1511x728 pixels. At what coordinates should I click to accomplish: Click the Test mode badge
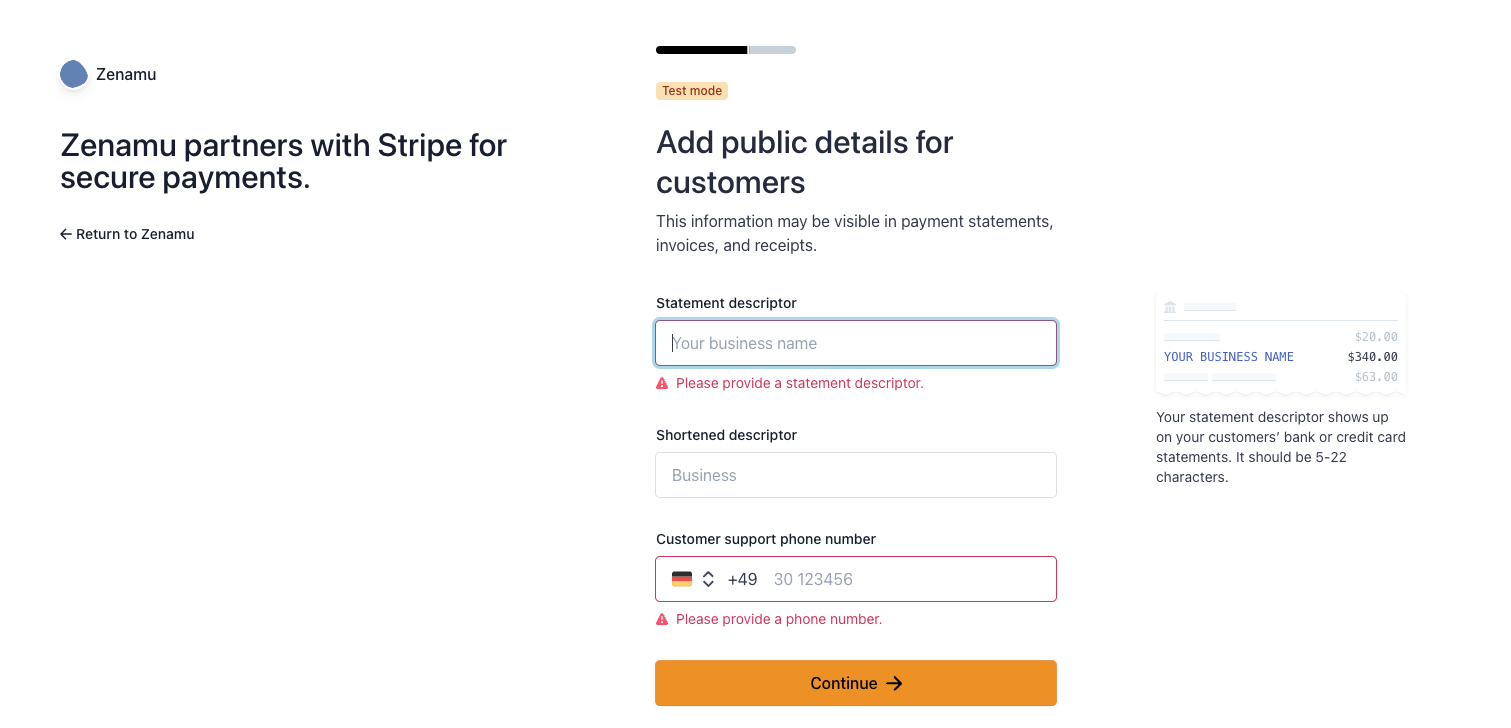(692, 91)
